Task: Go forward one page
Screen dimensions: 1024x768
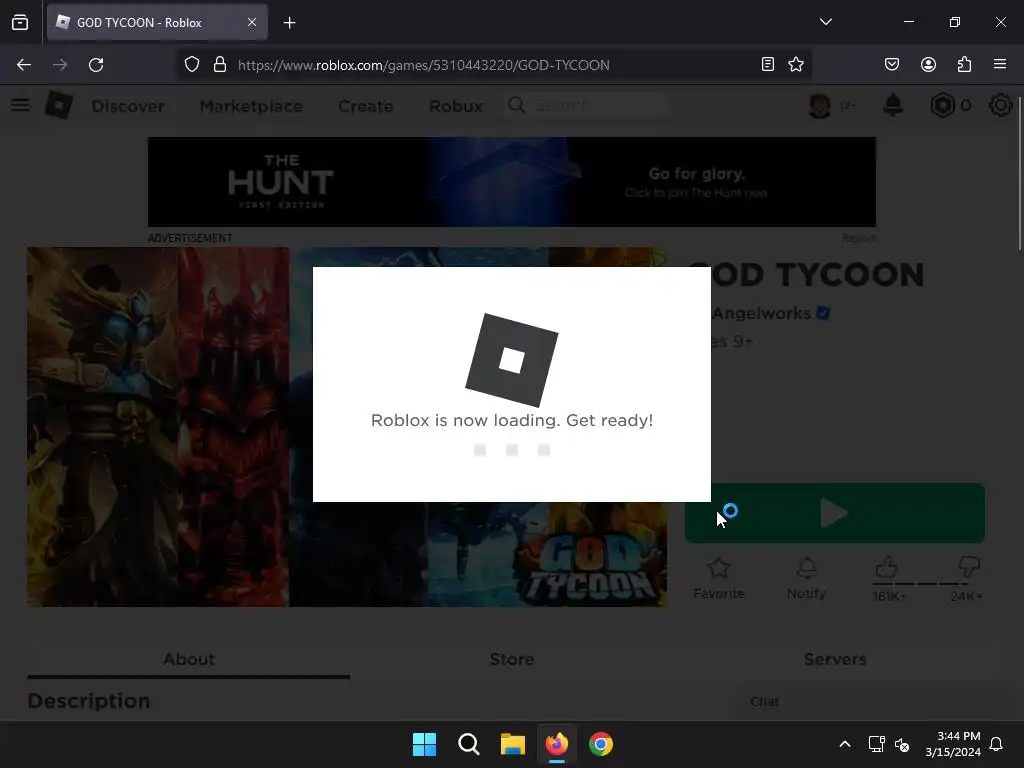Action: (60, 65)
